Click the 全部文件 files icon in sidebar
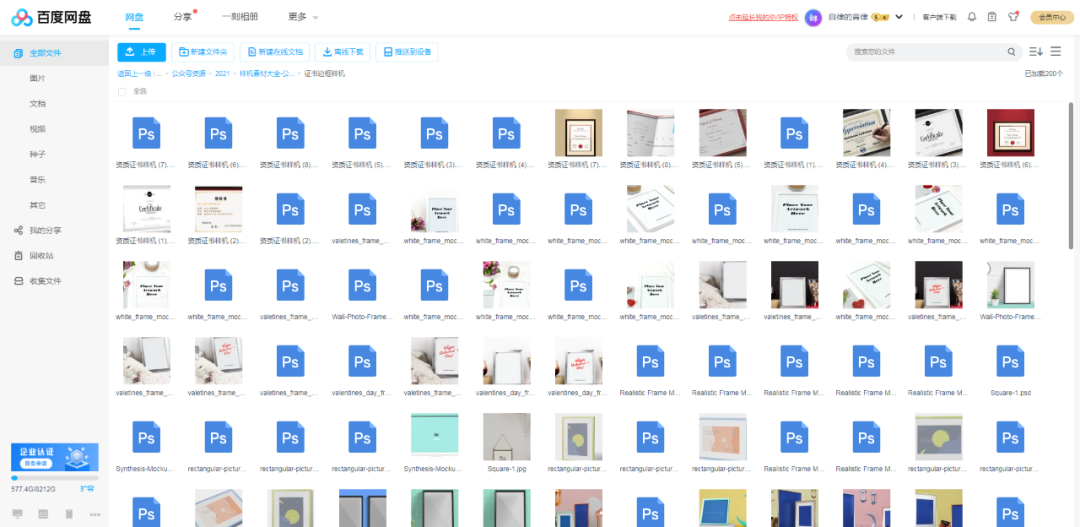This screenshot has width=1080, height=527. (x=19, y=53)
